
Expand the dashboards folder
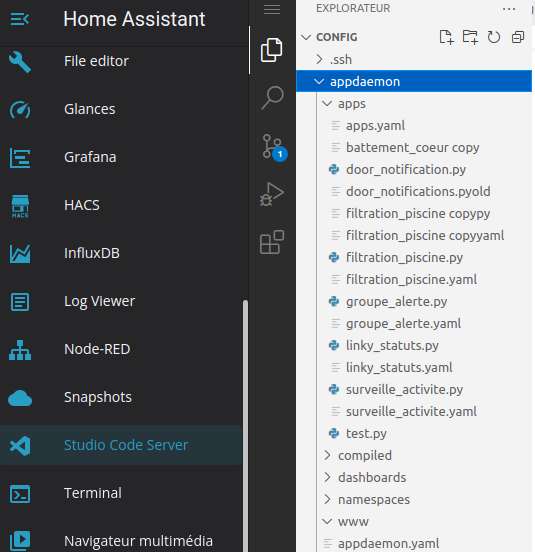pos(327,477)
